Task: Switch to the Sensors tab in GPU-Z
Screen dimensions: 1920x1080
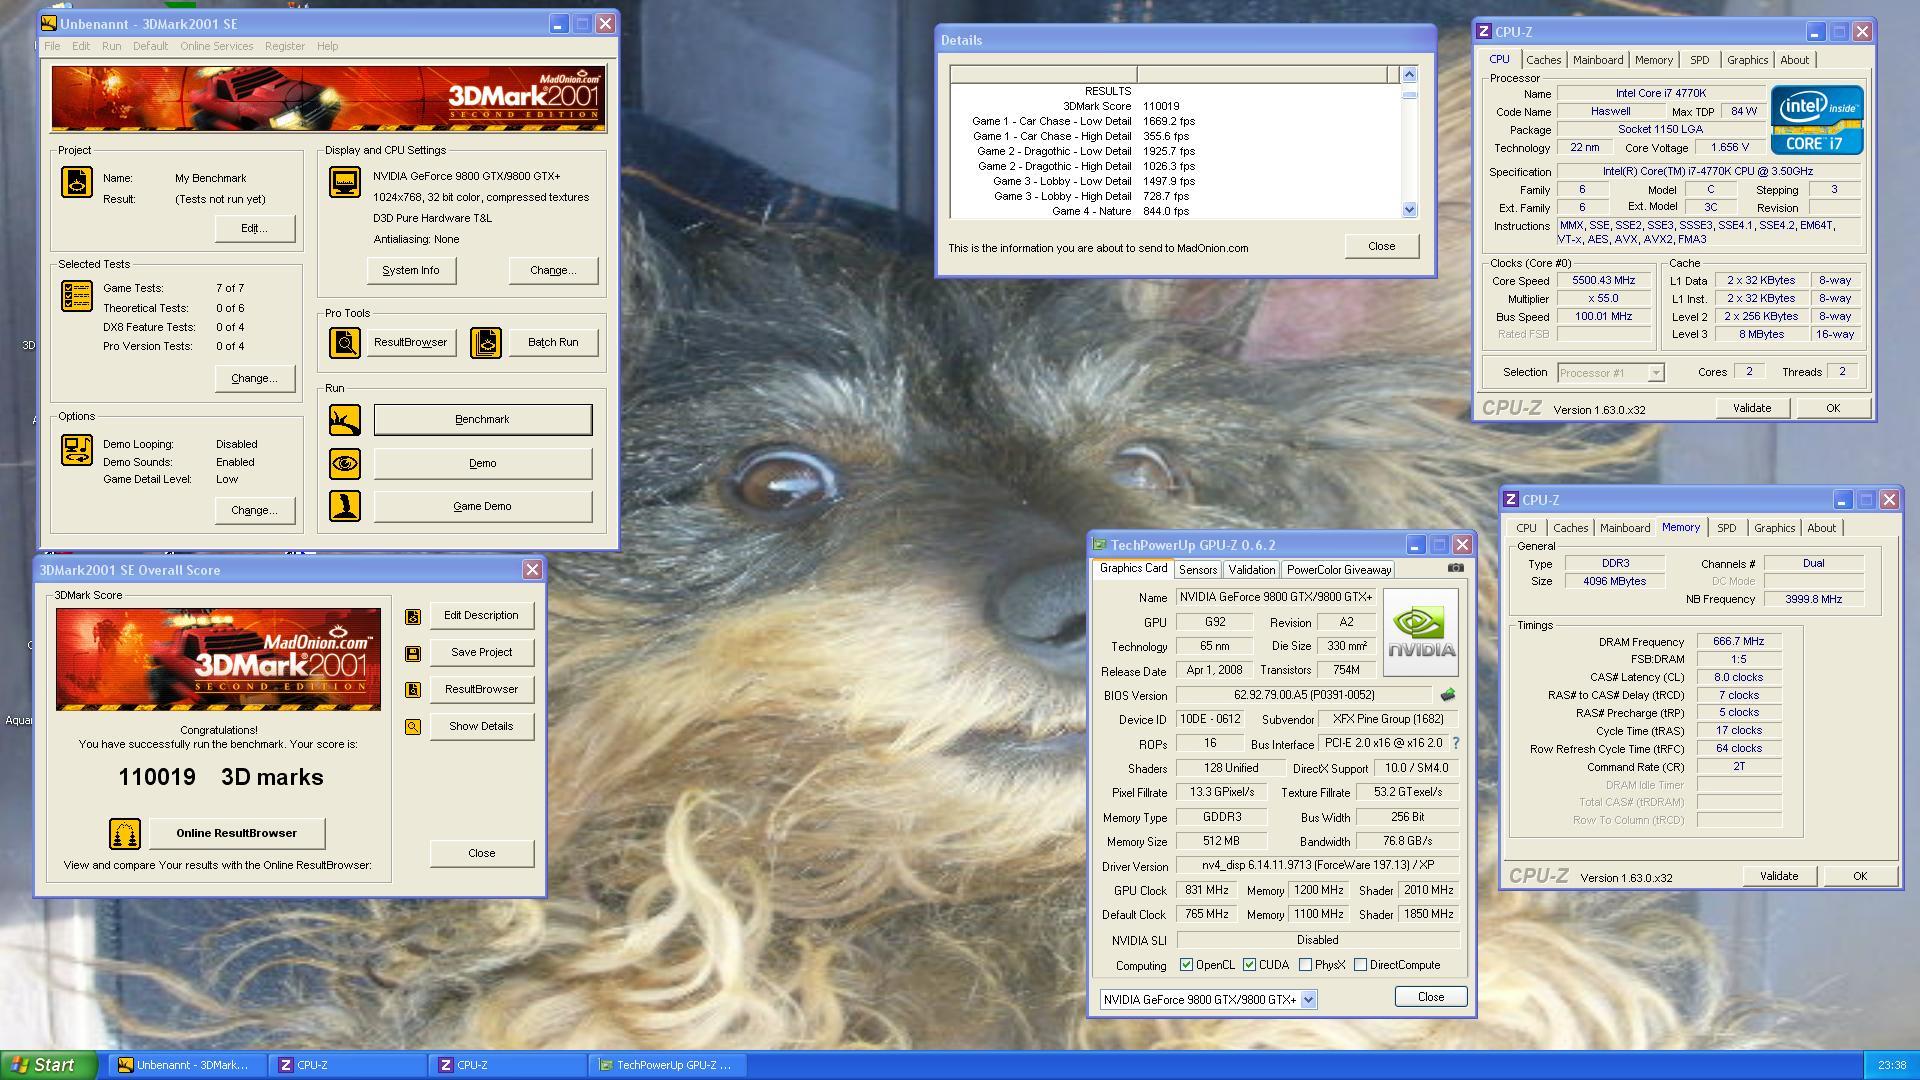Action: [1197, 570]
